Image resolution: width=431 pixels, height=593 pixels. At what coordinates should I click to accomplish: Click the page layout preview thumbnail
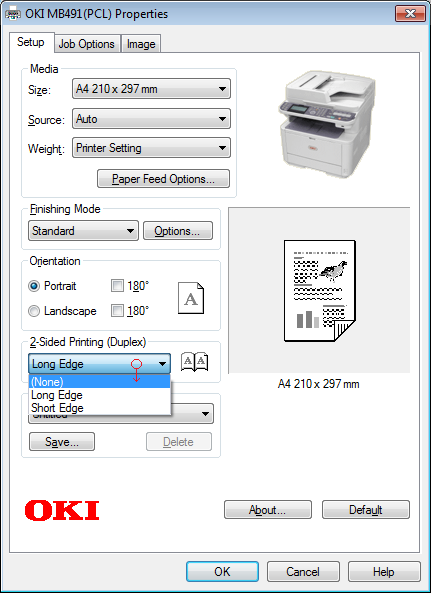click(x=320, y=290)
